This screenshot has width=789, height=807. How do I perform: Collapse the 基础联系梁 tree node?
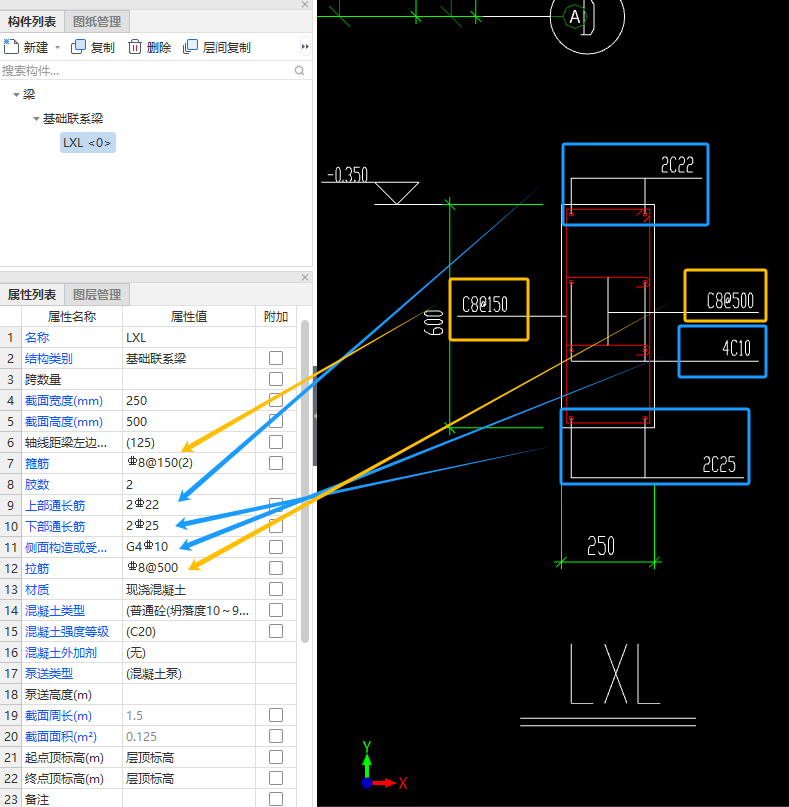36,119
